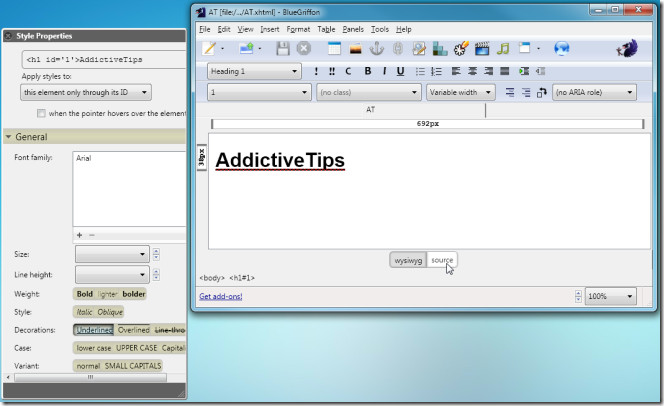
Task: Save the document with floppy disk icon
Action: [283, 49]
